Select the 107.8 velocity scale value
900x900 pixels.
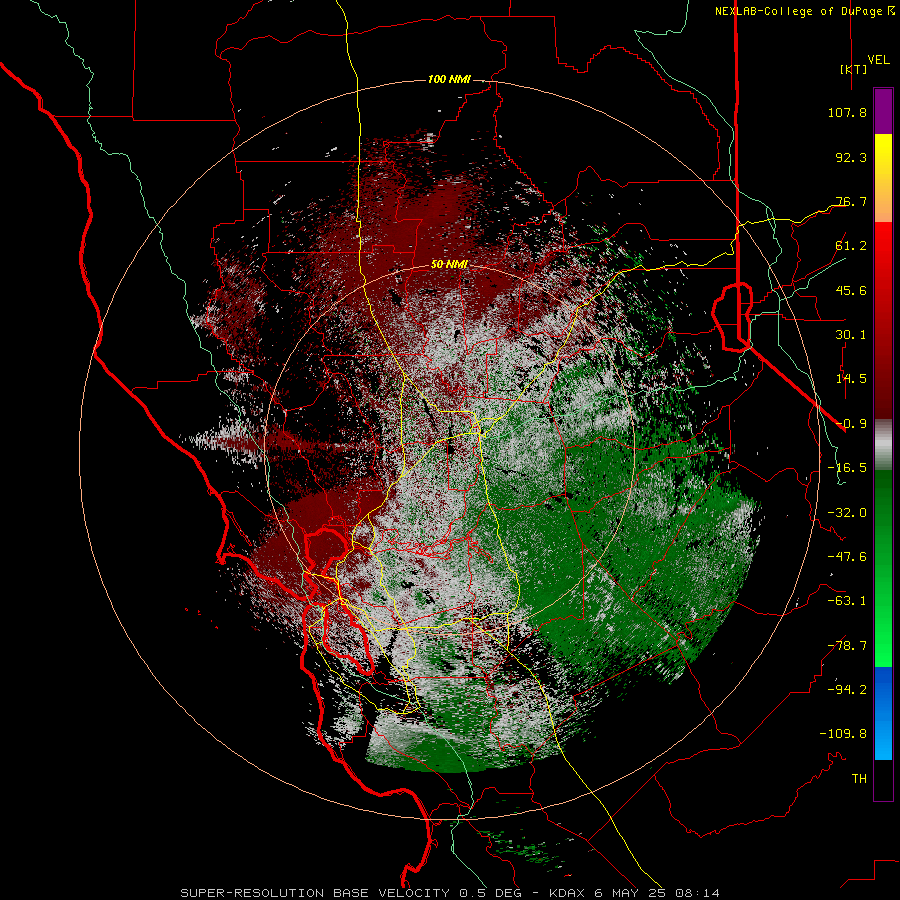[847, 112]
